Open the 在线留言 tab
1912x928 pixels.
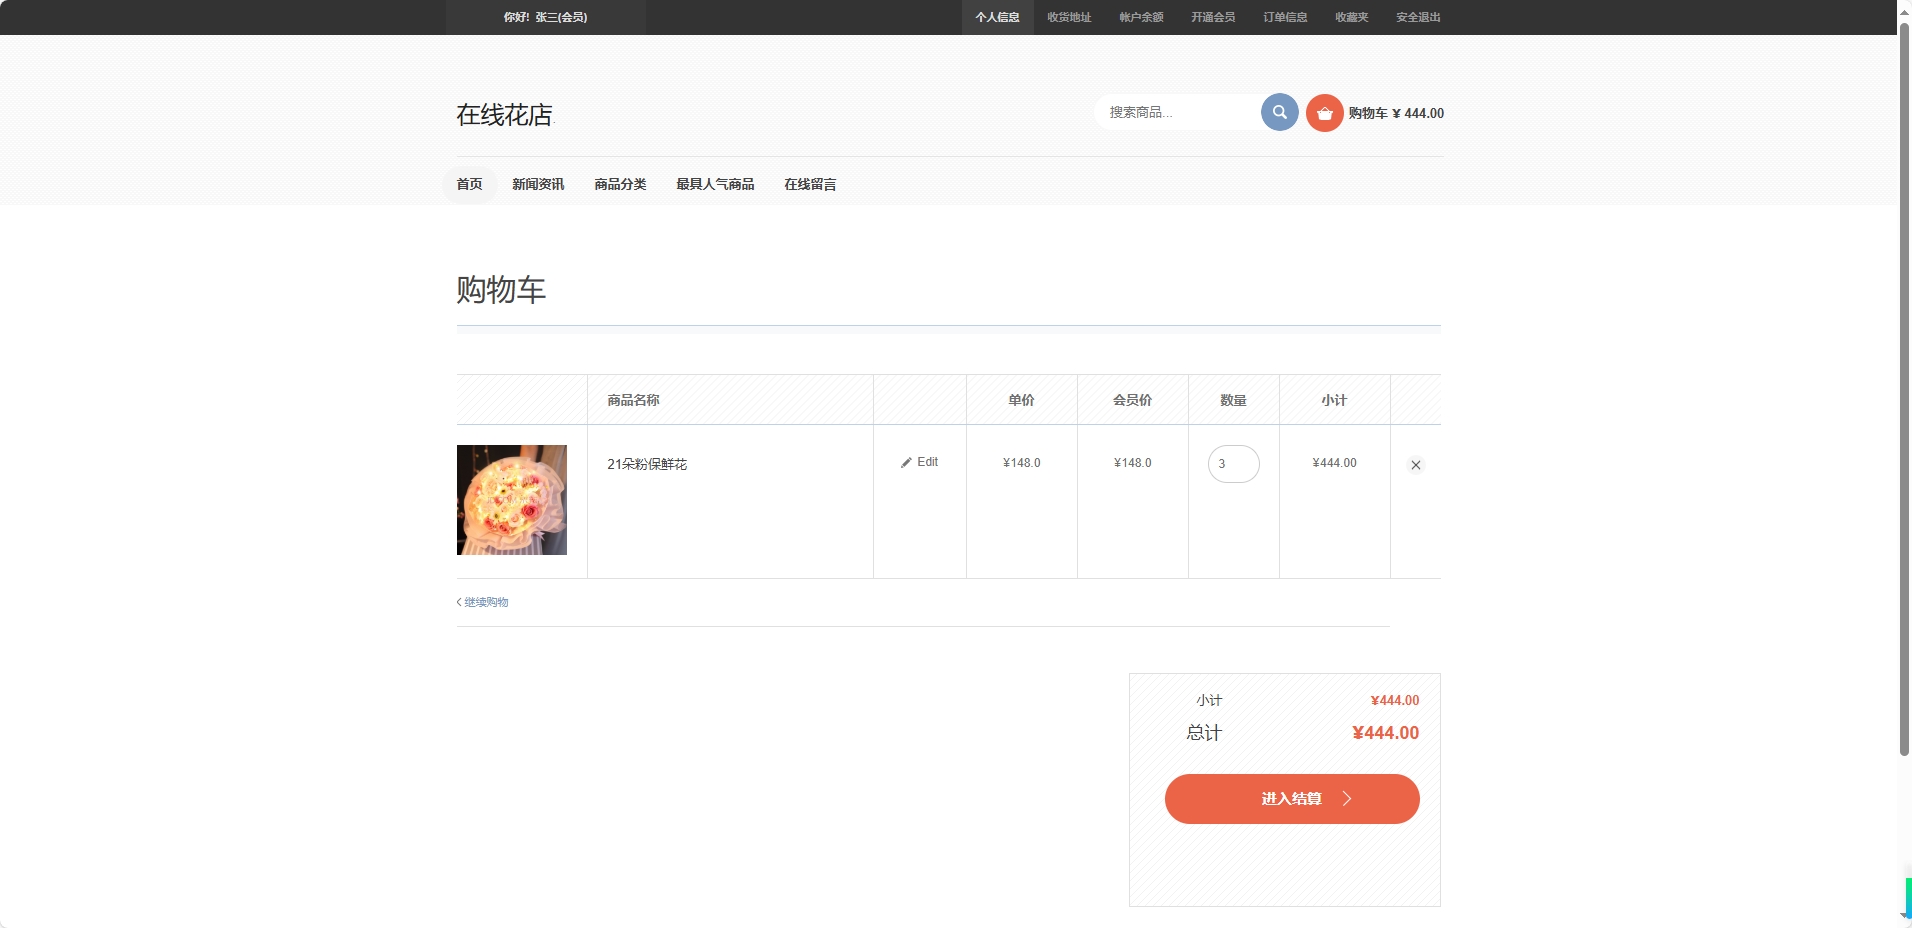coord(810,184)
